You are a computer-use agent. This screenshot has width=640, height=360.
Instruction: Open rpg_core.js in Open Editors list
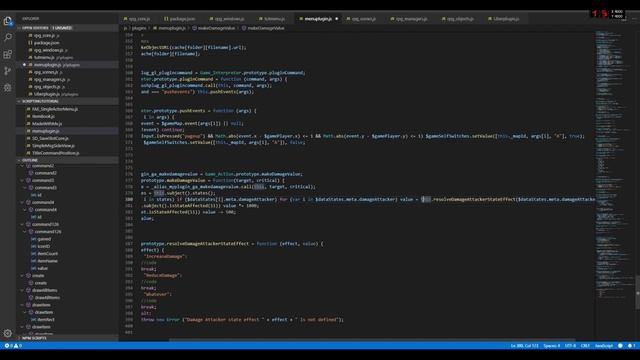point(67,36)
